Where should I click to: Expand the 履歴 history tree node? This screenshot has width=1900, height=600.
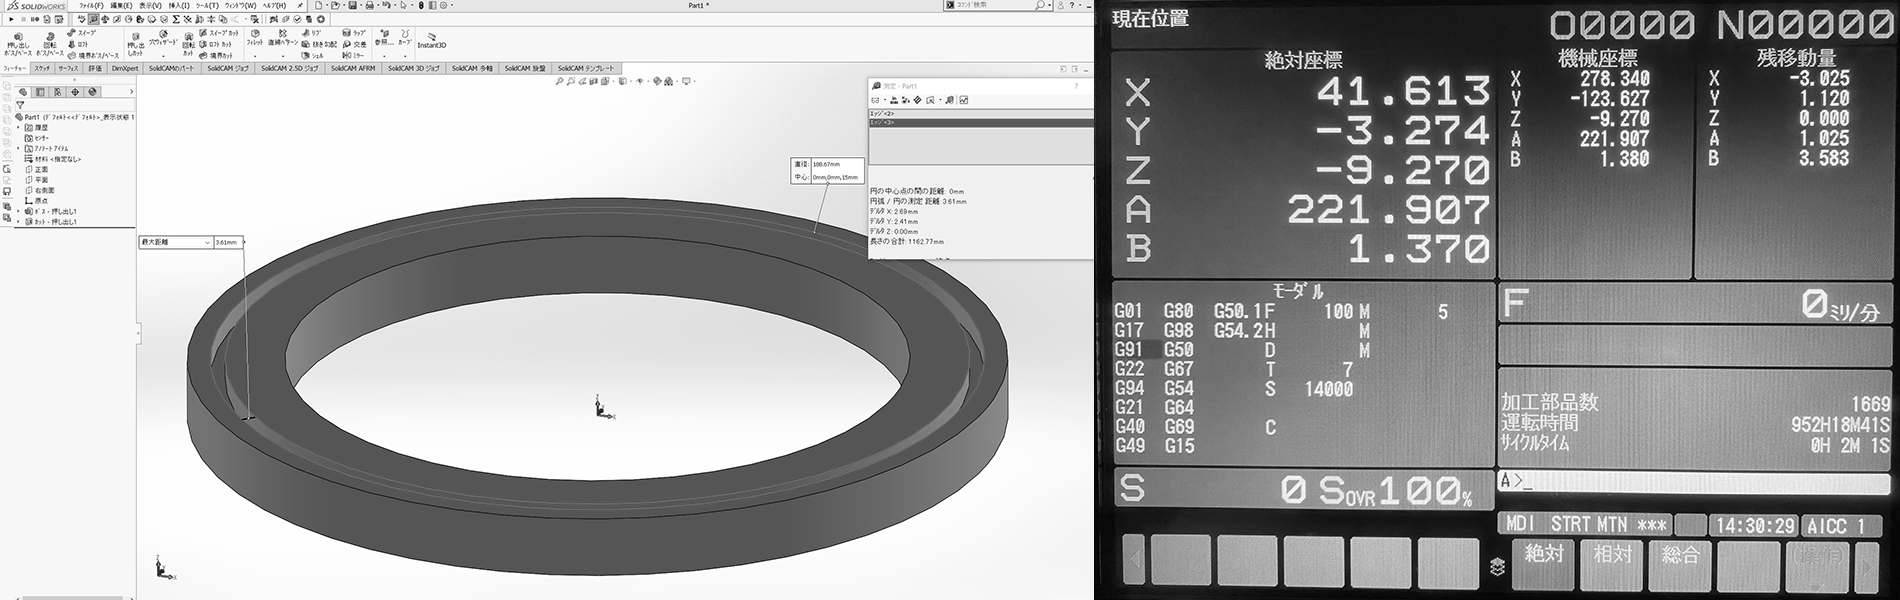[x=18, y=128]
